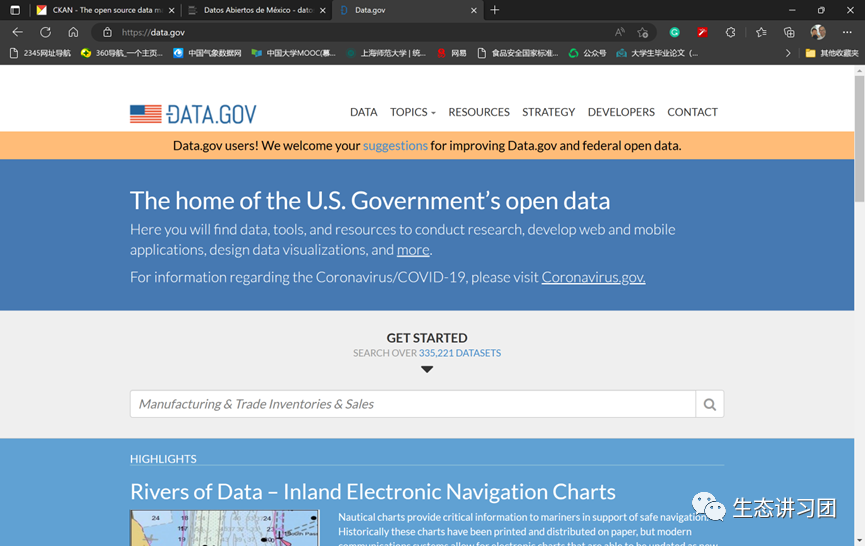Viewport: 865px width, 546px height.
Task: Open the red PDF extension icon
Action: (702, 33)
